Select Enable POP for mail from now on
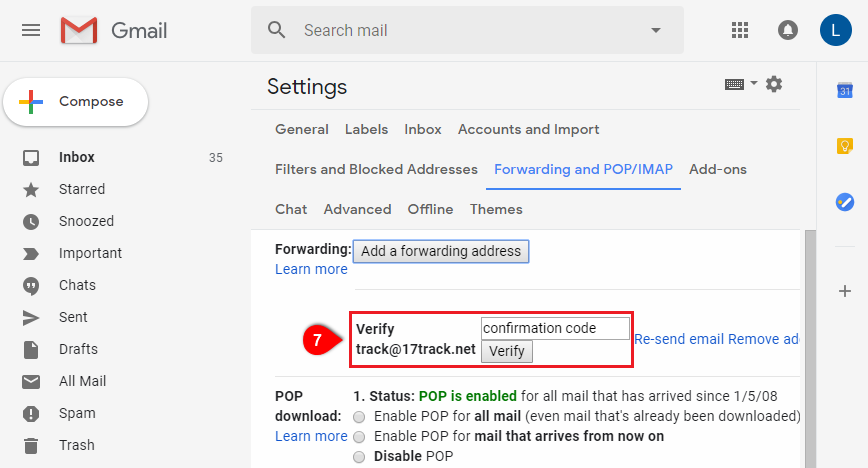The height and width of the screenshot is (468, 868). coord(359,437)
